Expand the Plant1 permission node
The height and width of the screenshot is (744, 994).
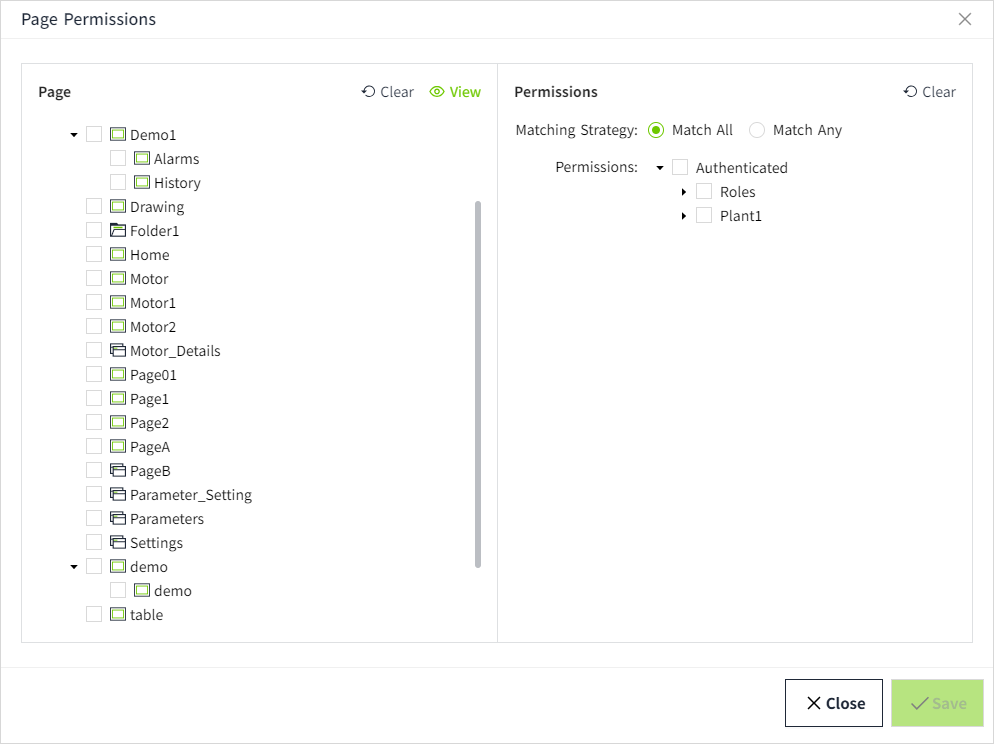click(x=684, y=216)
